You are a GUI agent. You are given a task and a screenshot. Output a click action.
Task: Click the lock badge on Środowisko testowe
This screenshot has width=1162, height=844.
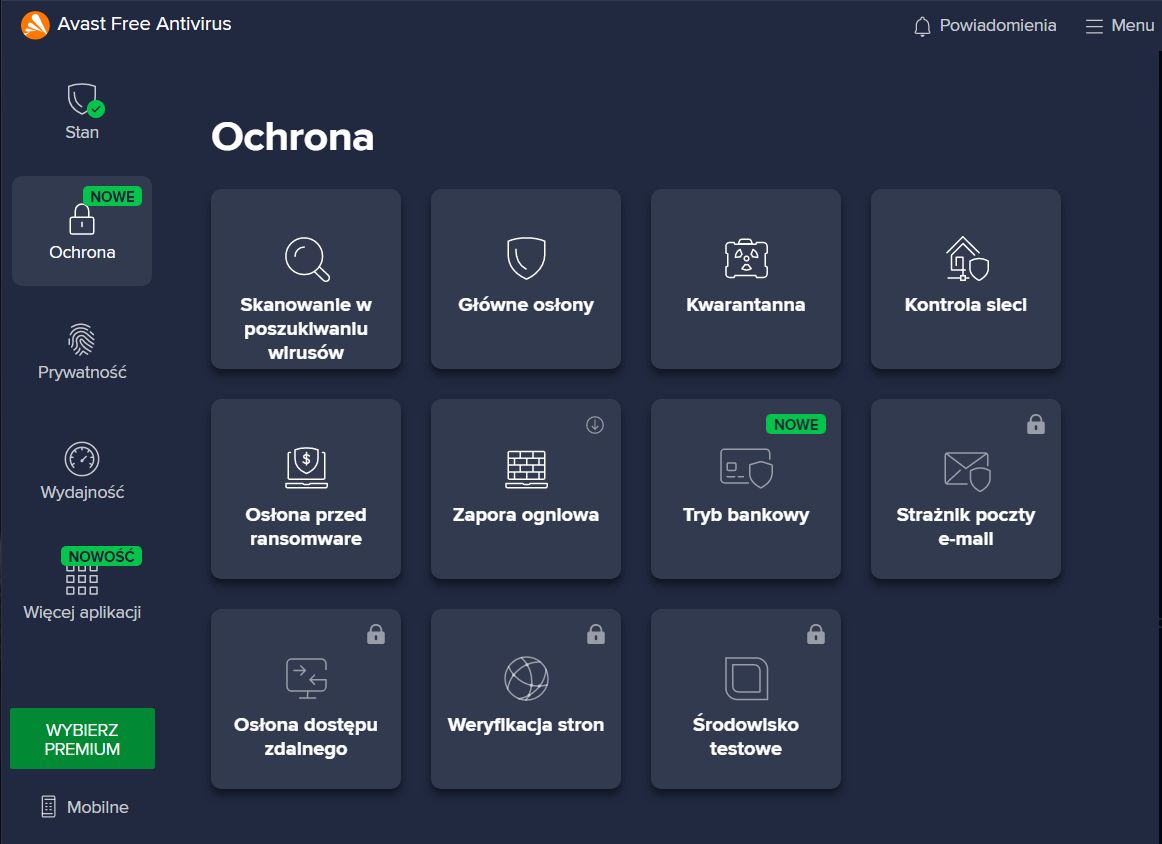[816, 634]
